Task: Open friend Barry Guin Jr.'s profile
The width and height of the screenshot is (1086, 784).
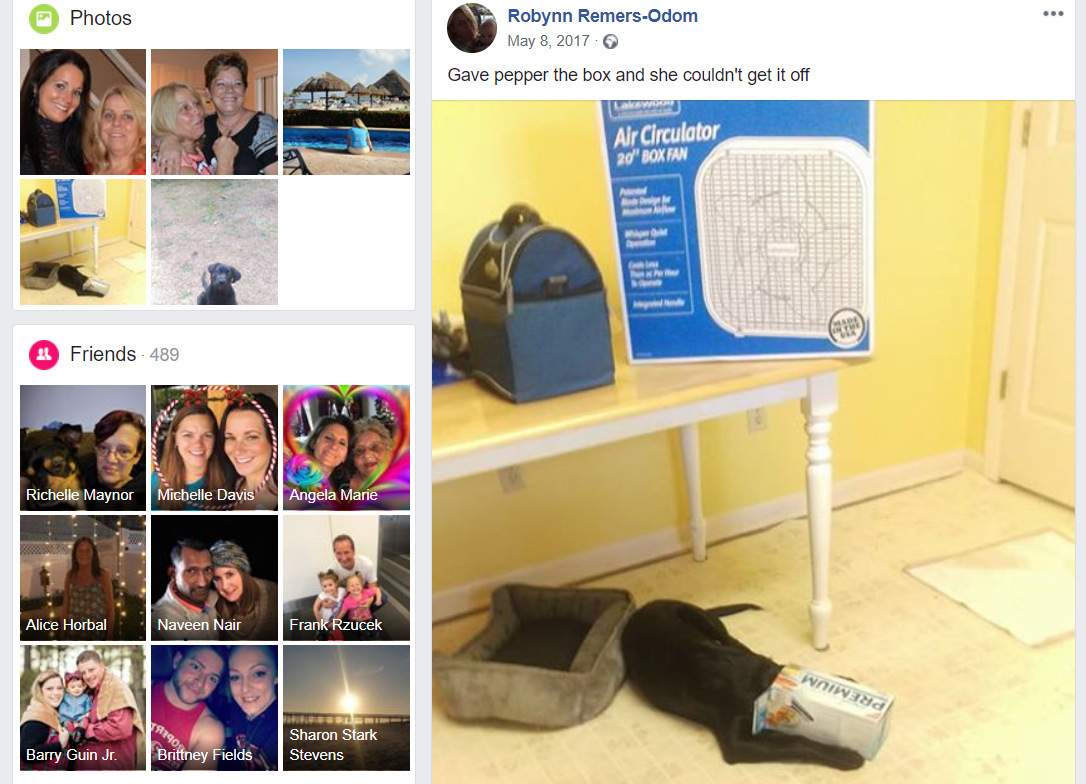Action: point(83,708)
